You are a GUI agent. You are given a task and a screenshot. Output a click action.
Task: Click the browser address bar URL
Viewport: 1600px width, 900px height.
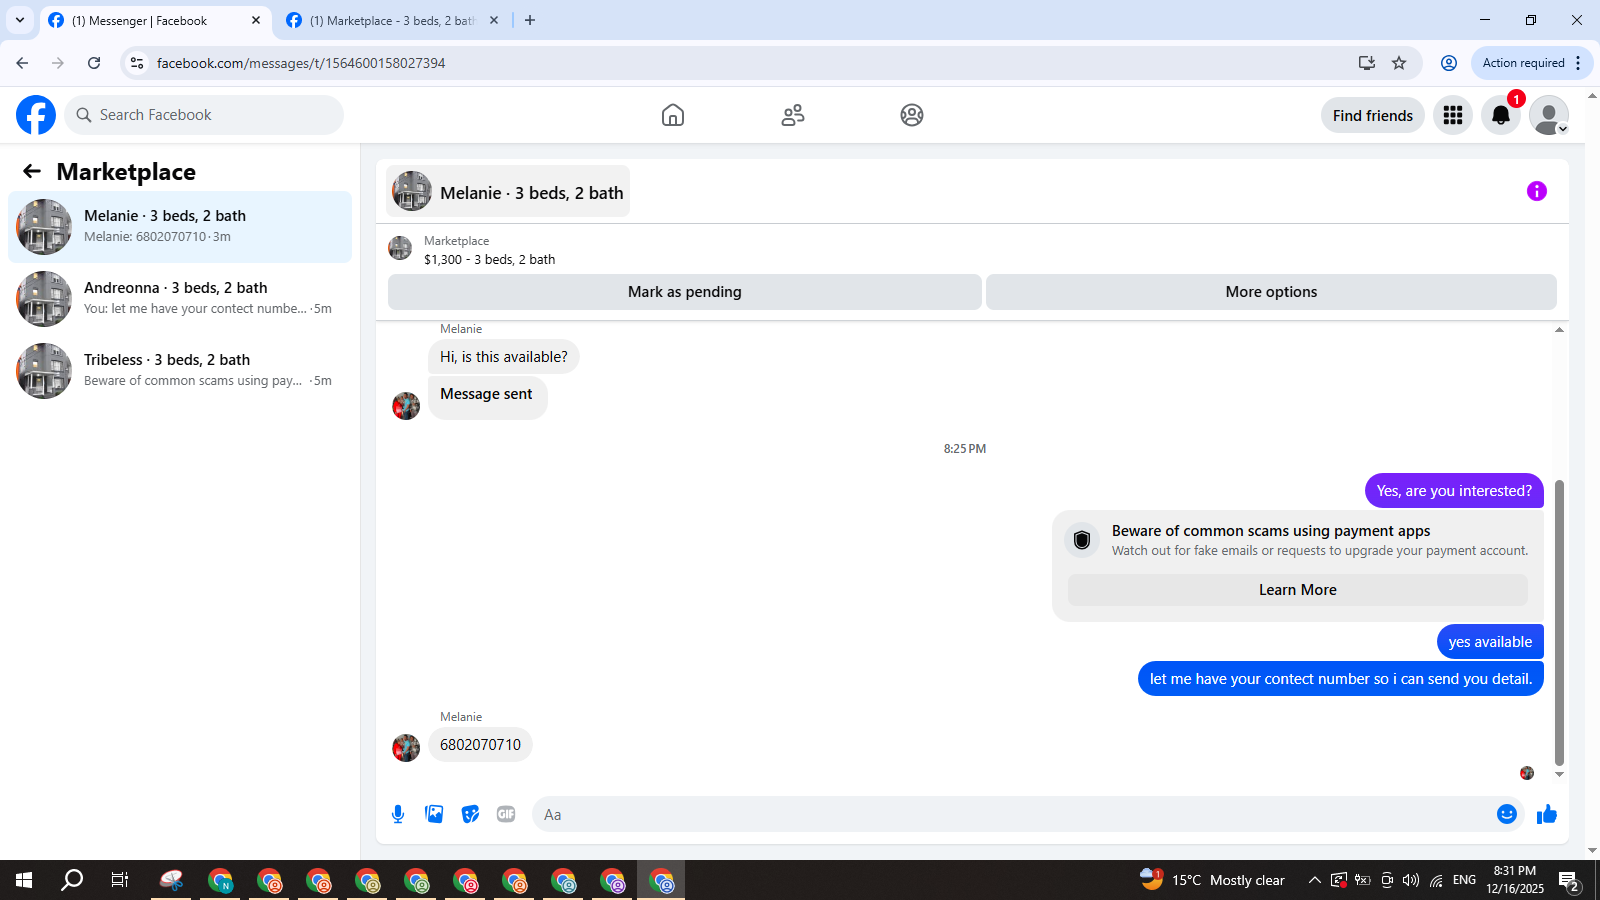pos(301,63)
